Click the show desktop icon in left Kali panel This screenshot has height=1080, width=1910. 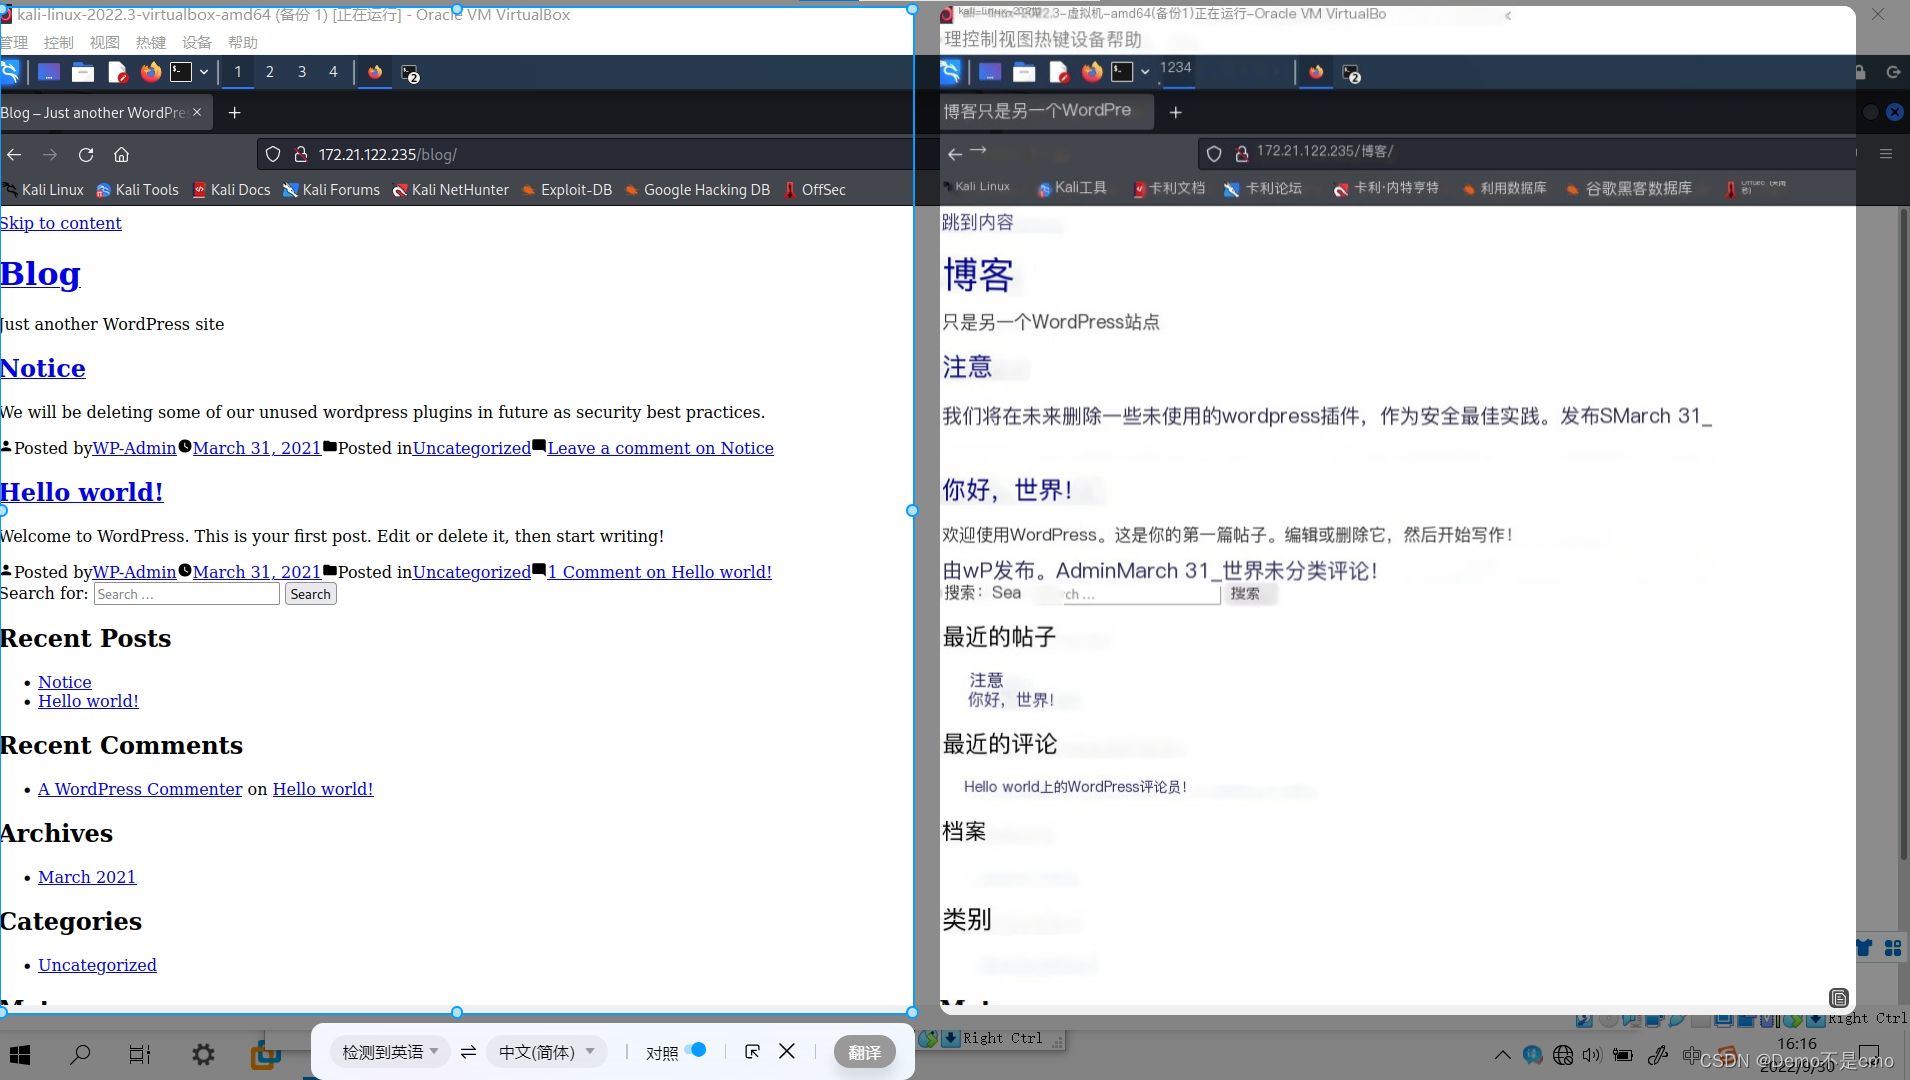tap(48, 72)
